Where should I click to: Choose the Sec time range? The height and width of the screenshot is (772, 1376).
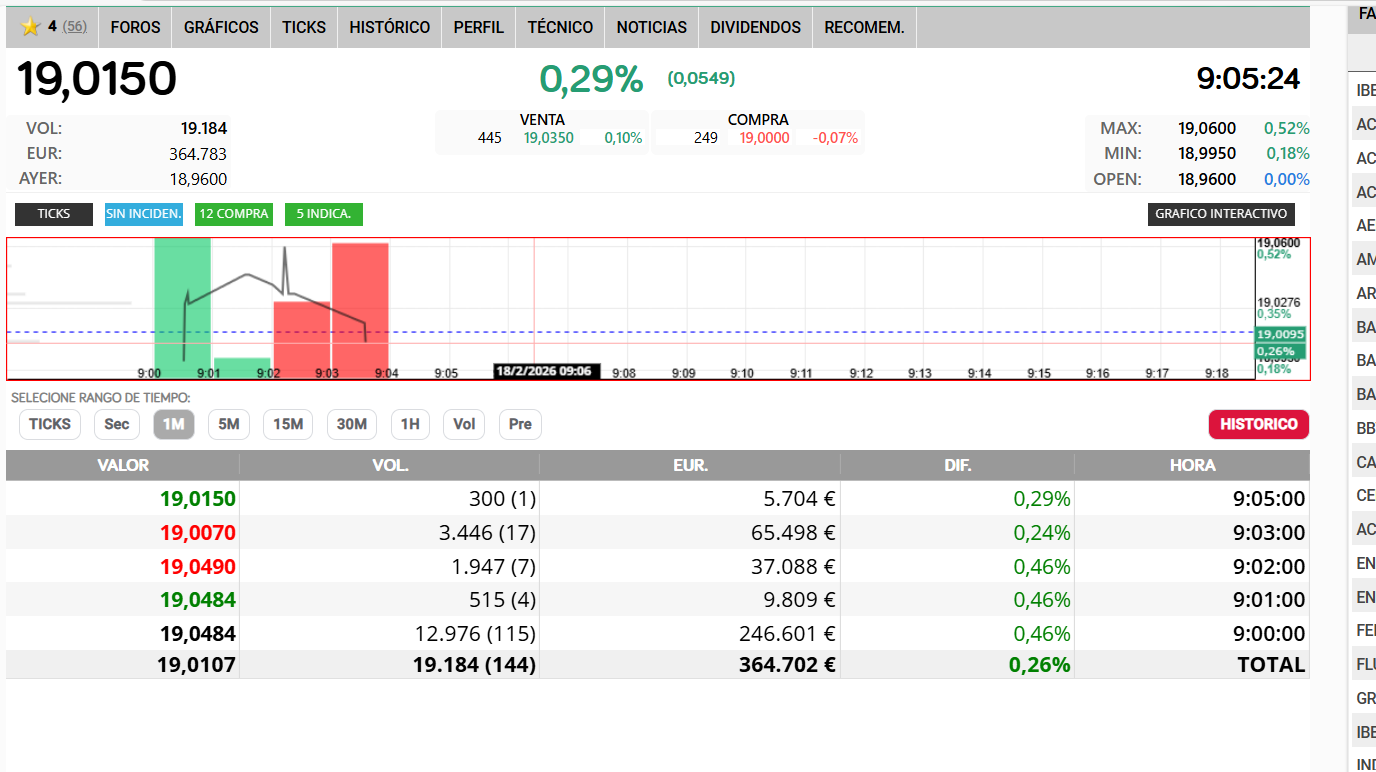[117, 424]
